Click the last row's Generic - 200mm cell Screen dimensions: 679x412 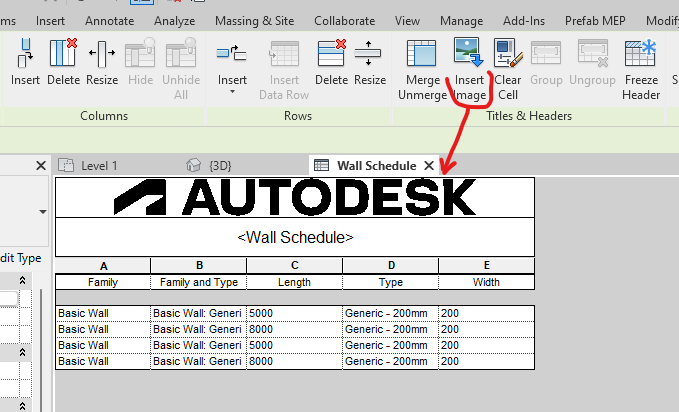pos(391,361)
